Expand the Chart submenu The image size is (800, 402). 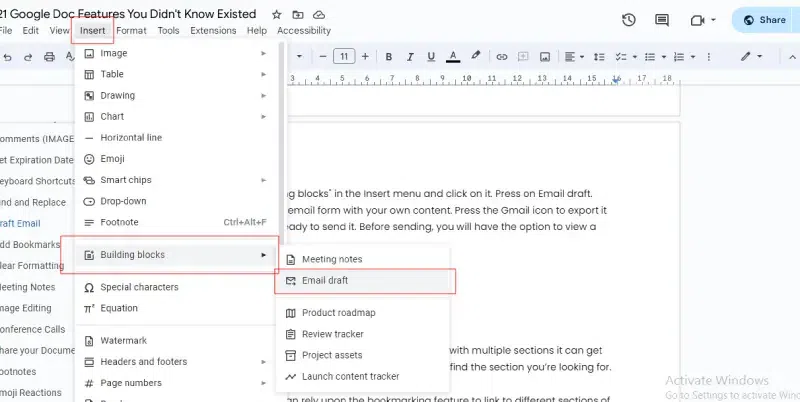pos(177,116)
